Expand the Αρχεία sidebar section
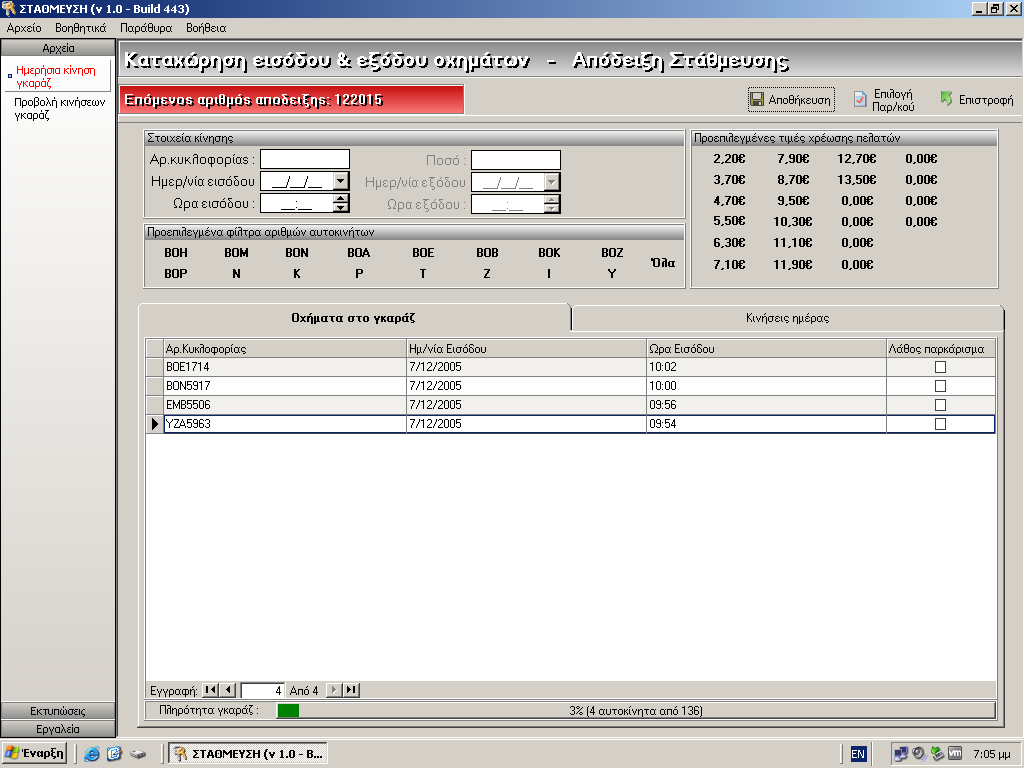Screen dimensions: 1024x768 tap(58, 48)
